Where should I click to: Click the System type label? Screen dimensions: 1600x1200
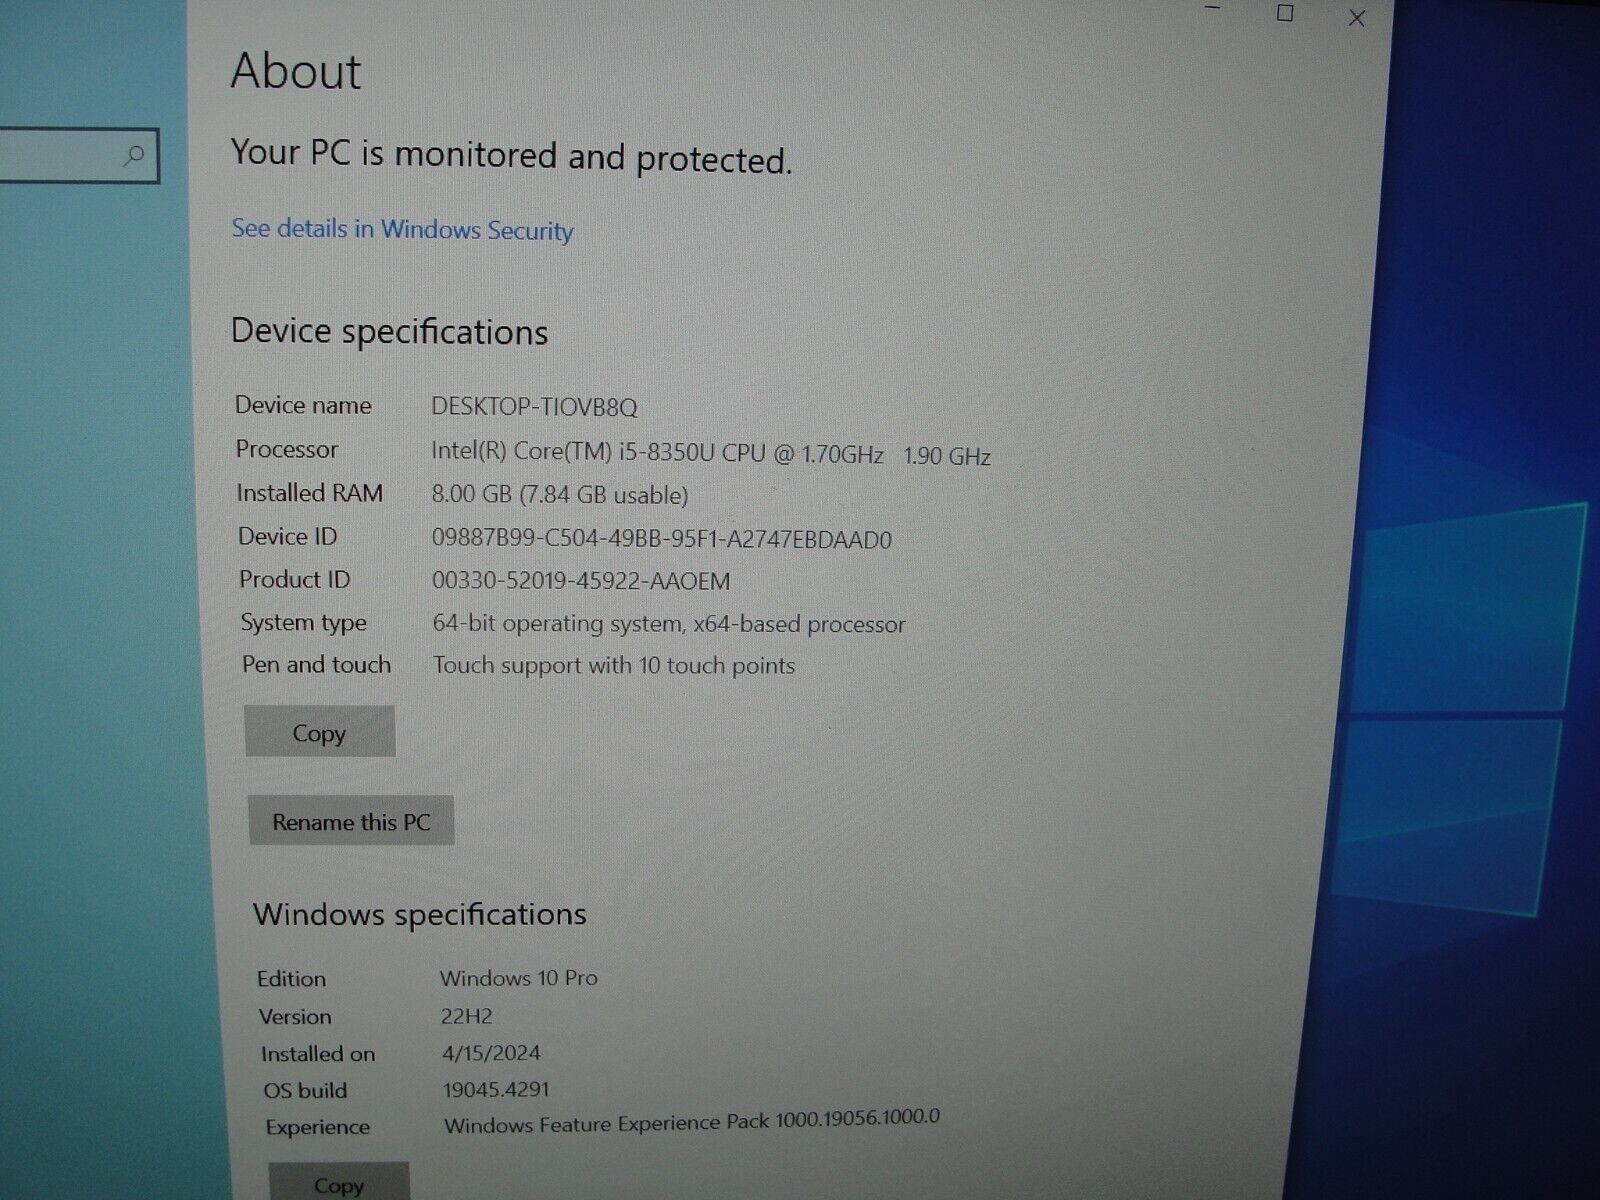(304, 623)
